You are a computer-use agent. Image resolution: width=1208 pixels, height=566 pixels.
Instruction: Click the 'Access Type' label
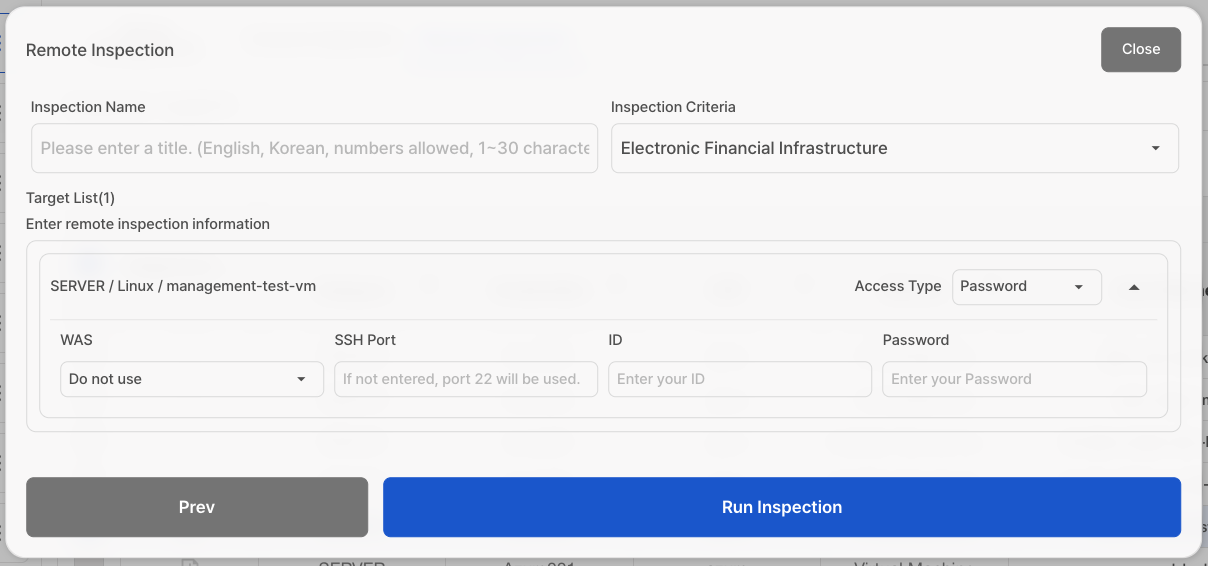point(897,286)
